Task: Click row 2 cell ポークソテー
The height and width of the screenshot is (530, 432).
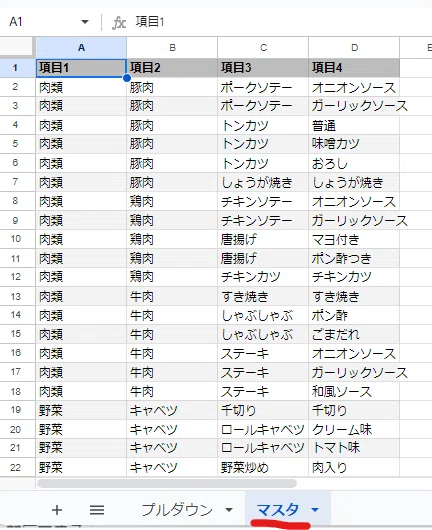Action: [263, 88]
